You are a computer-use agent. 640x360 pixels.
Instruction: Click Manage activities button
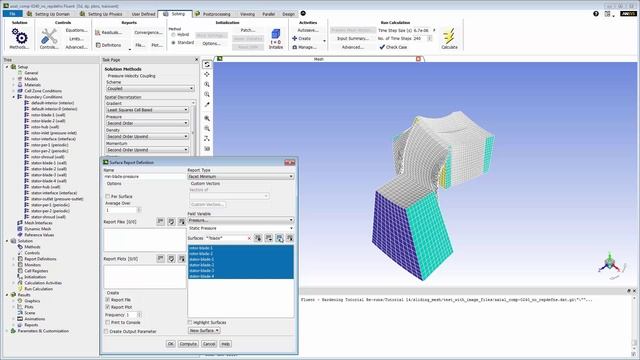pyautogui.click(x=304, y=47)
